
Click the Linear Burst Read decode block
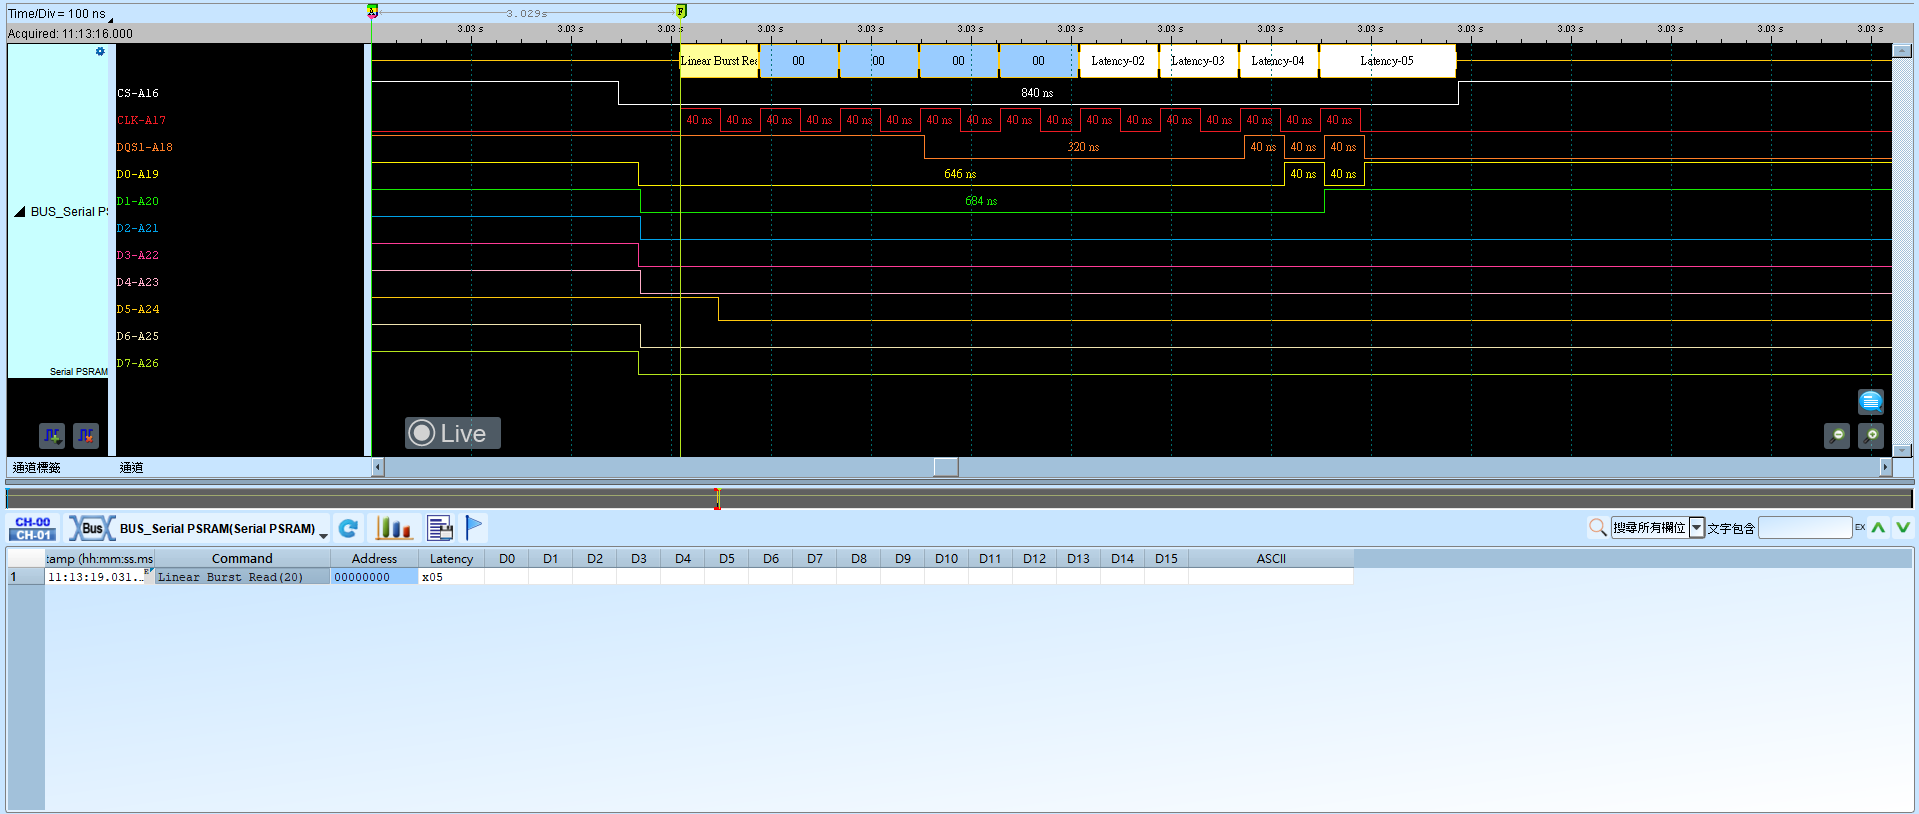[x=719, y=61]
